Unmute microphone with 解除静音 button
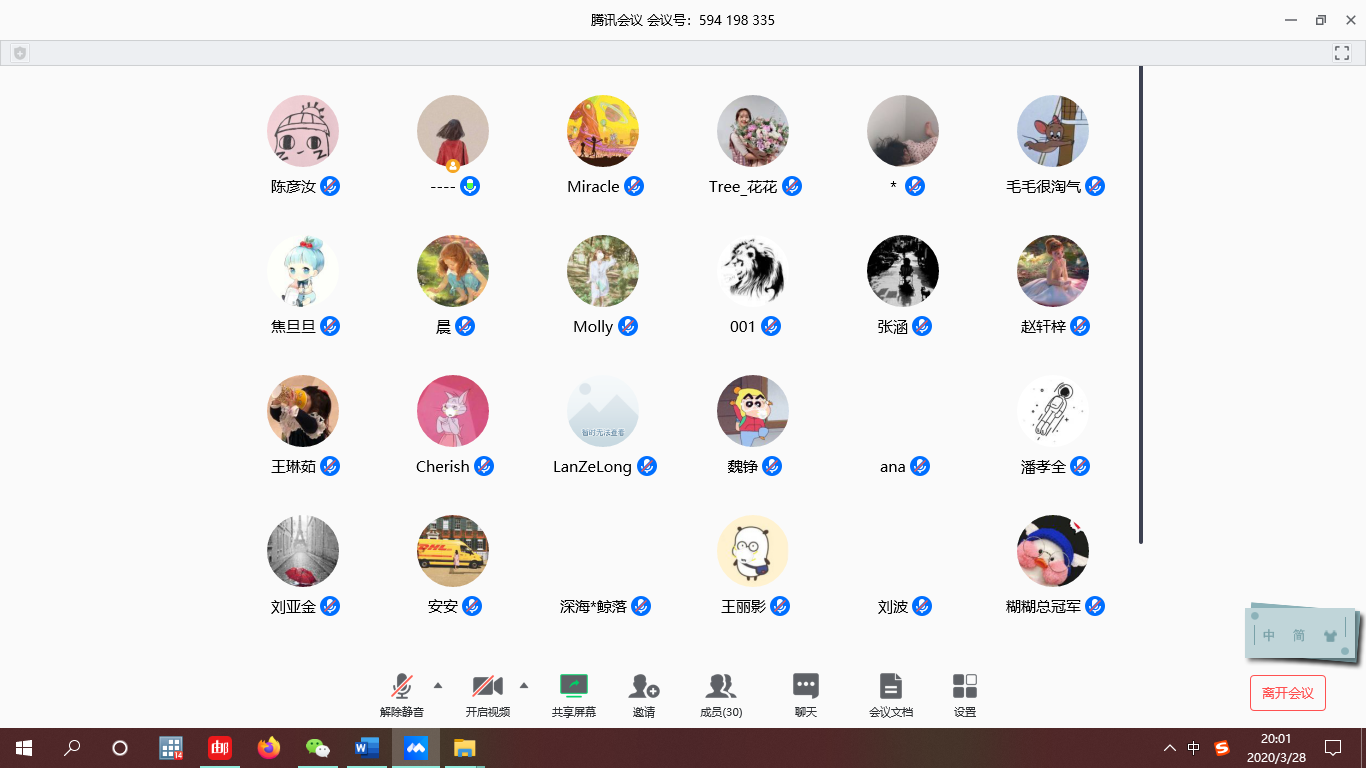This screenshot has width=1366, height=768. [x=402, y=687]
